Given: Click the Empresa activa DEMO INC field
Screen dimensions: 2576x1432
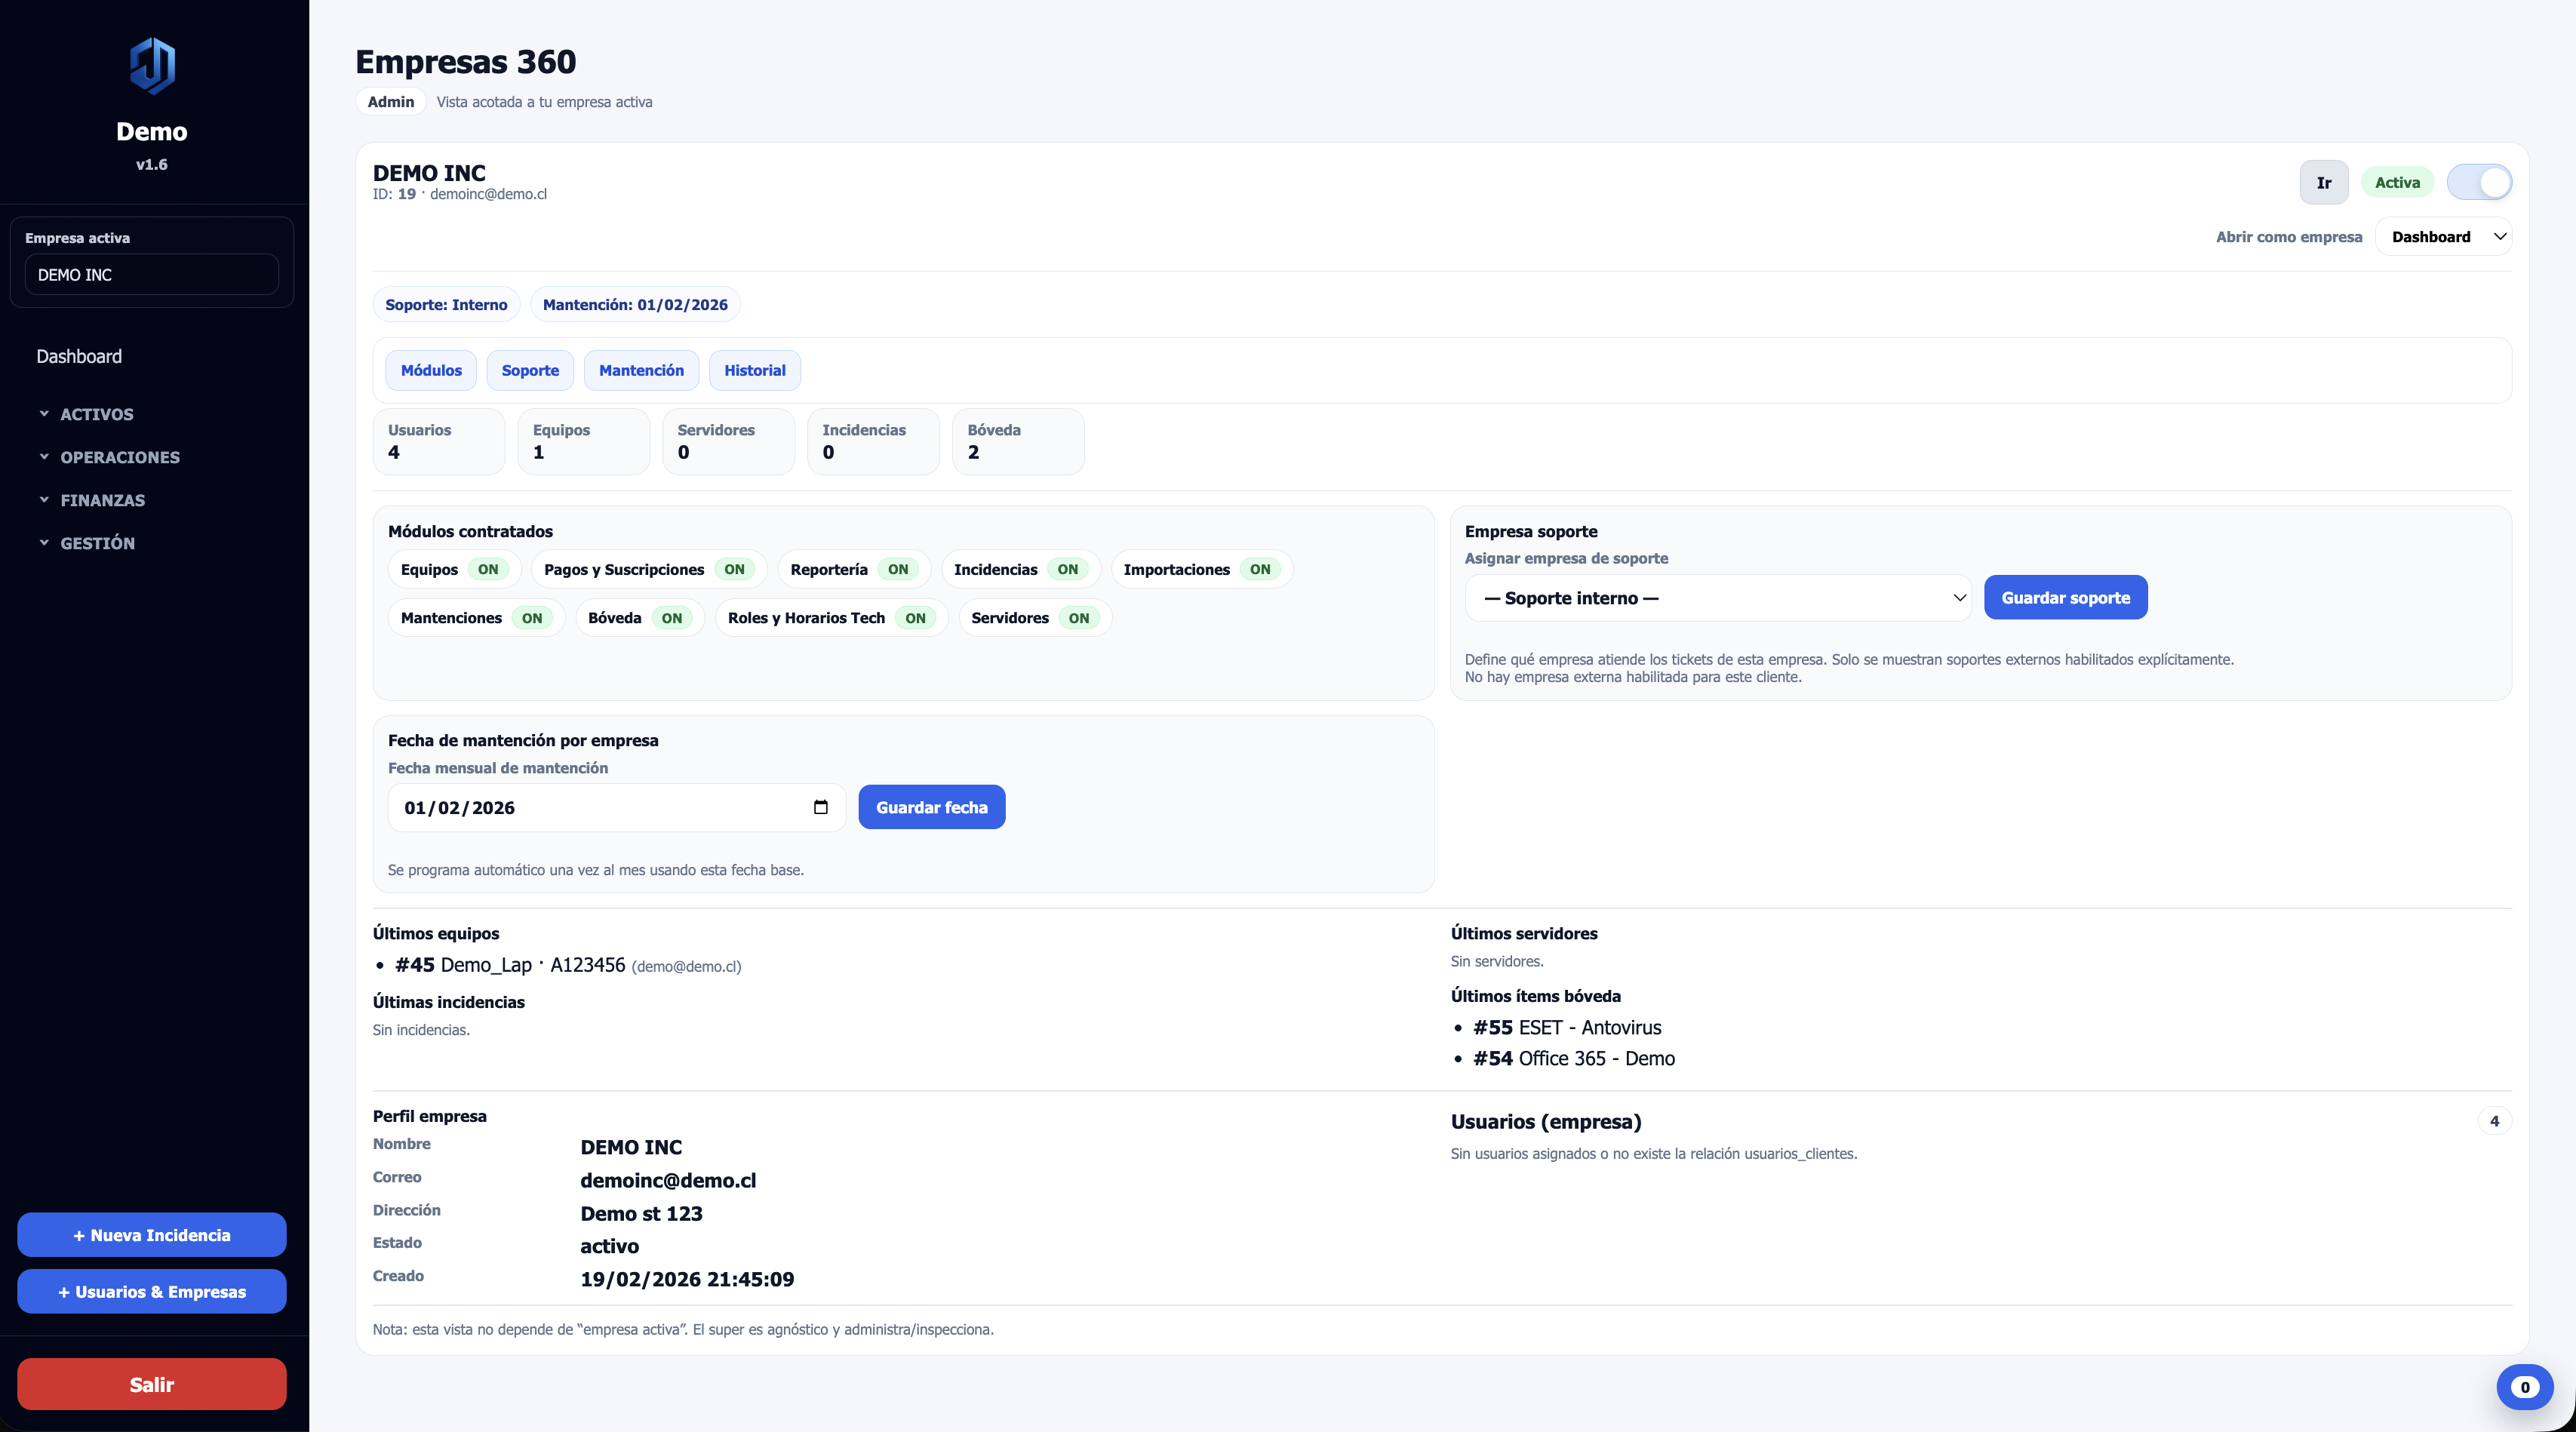Looking at the screenshot, I should pyautogui.click(x=152, y=275).
